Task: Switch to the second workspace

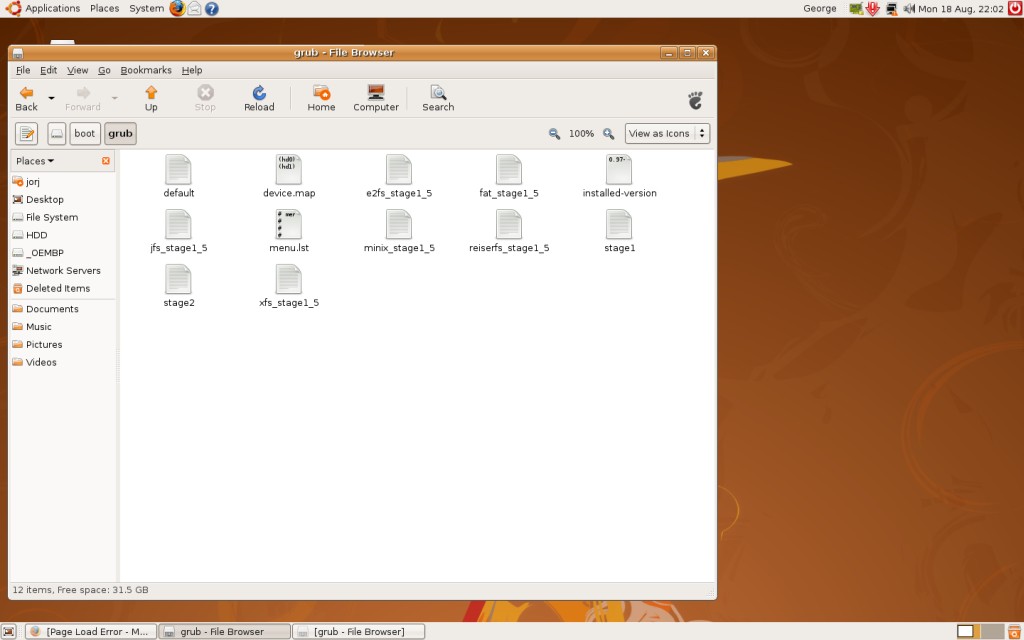Action: 990,631
